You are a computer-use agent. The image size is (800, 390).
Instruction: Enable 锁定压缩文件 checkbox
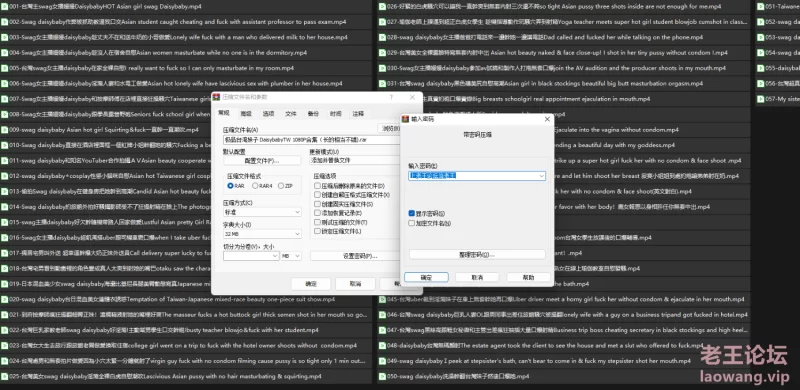(x=317, y=231)
